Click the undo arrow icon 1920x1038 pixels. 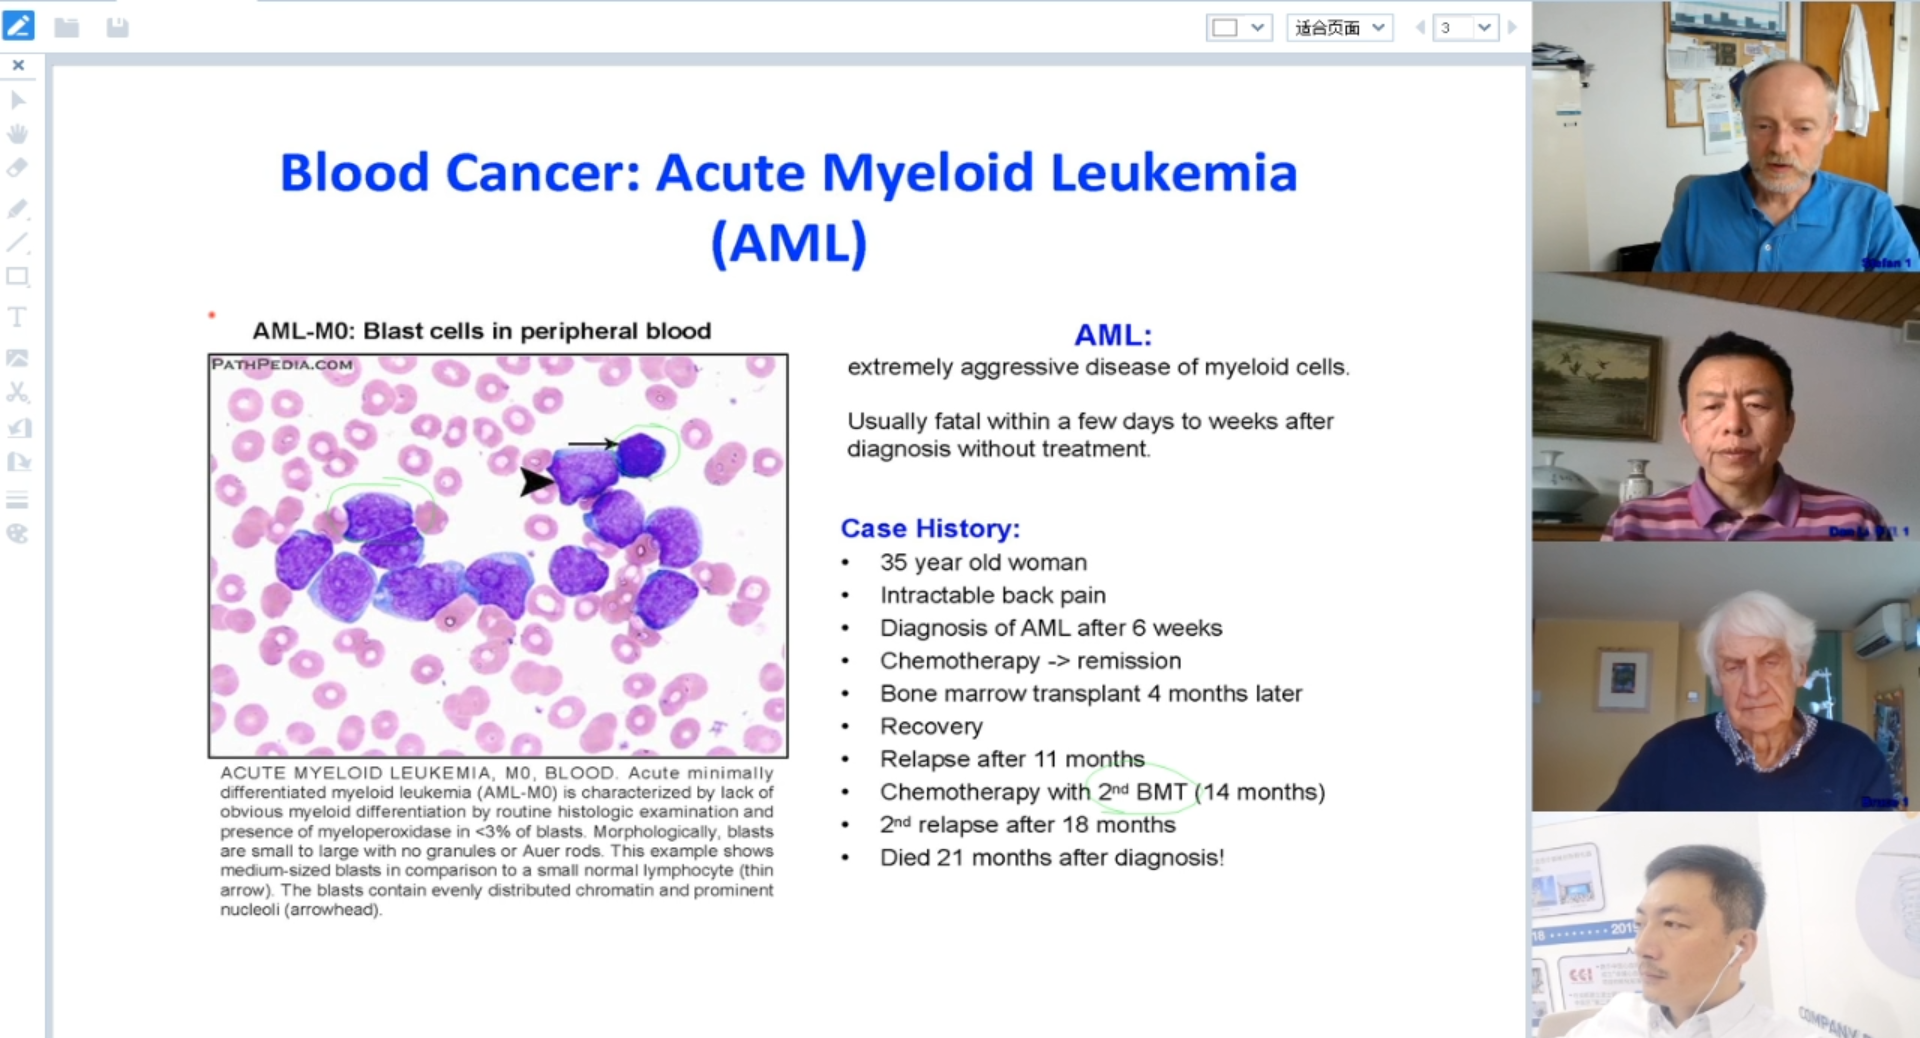pyautogui.click(x=19, y=428)
